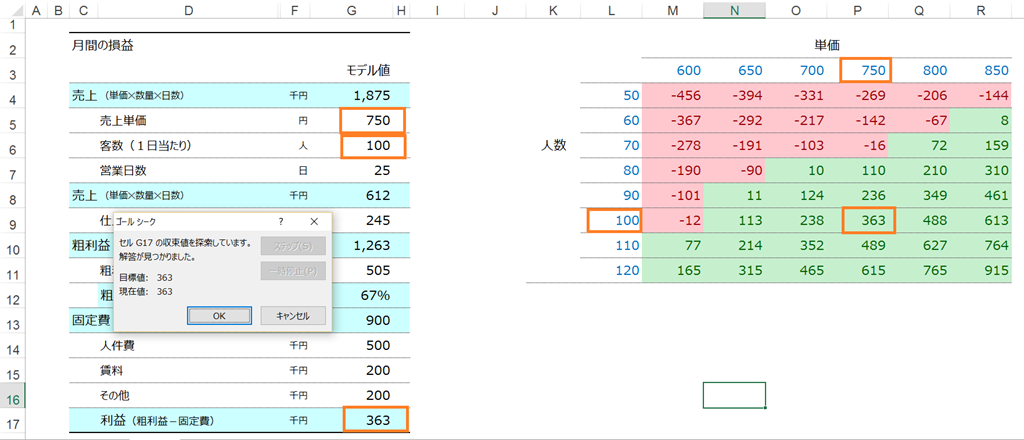Select column D header

pos(189,9)
